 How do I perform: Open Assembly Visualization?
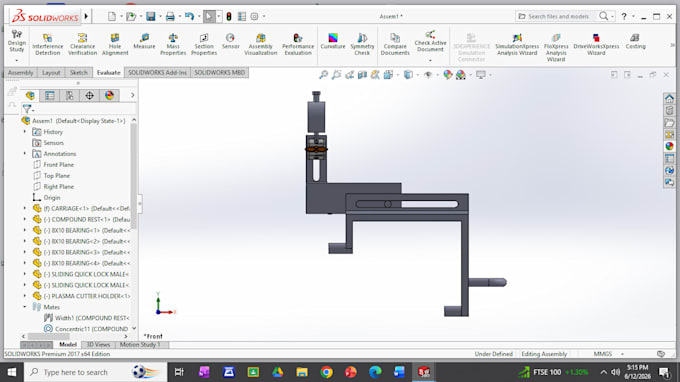tap(261, 44)
